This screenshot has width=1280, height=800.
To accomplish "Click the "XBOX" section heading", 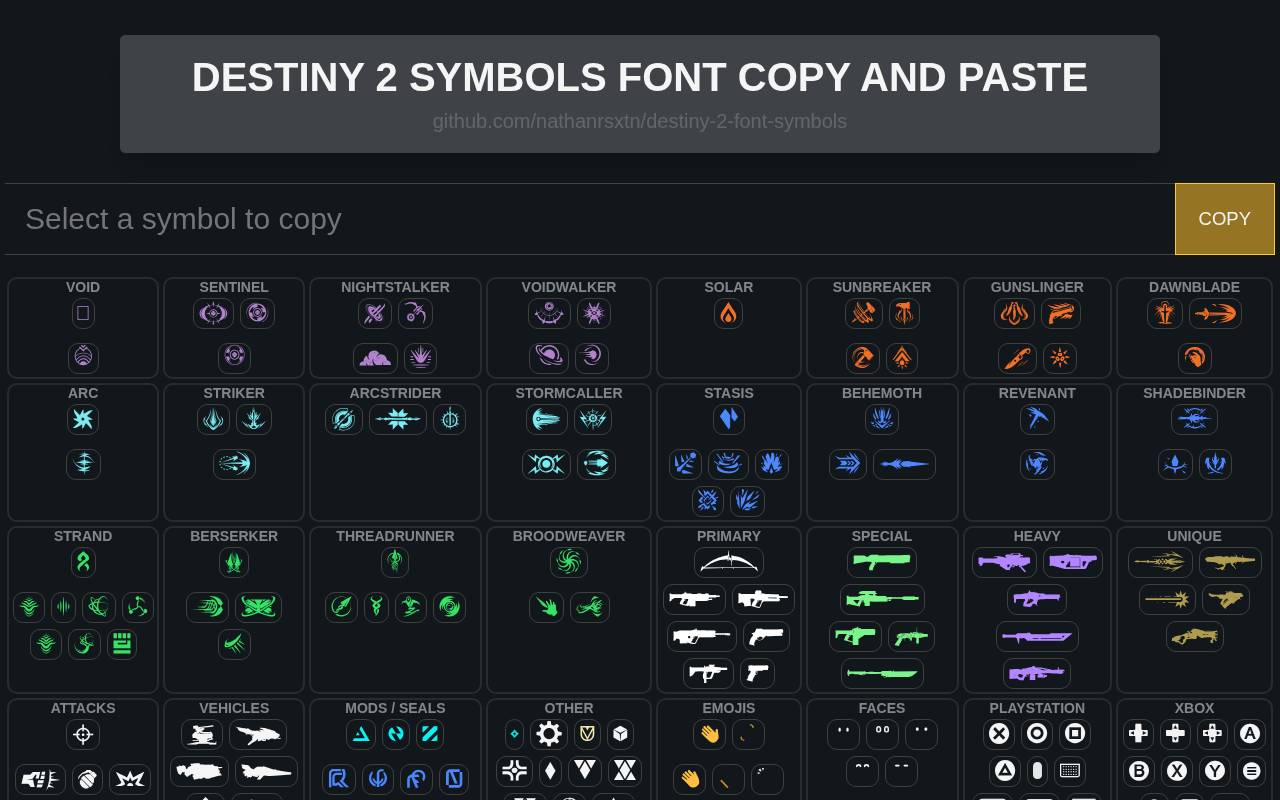I will [1194, 708].
